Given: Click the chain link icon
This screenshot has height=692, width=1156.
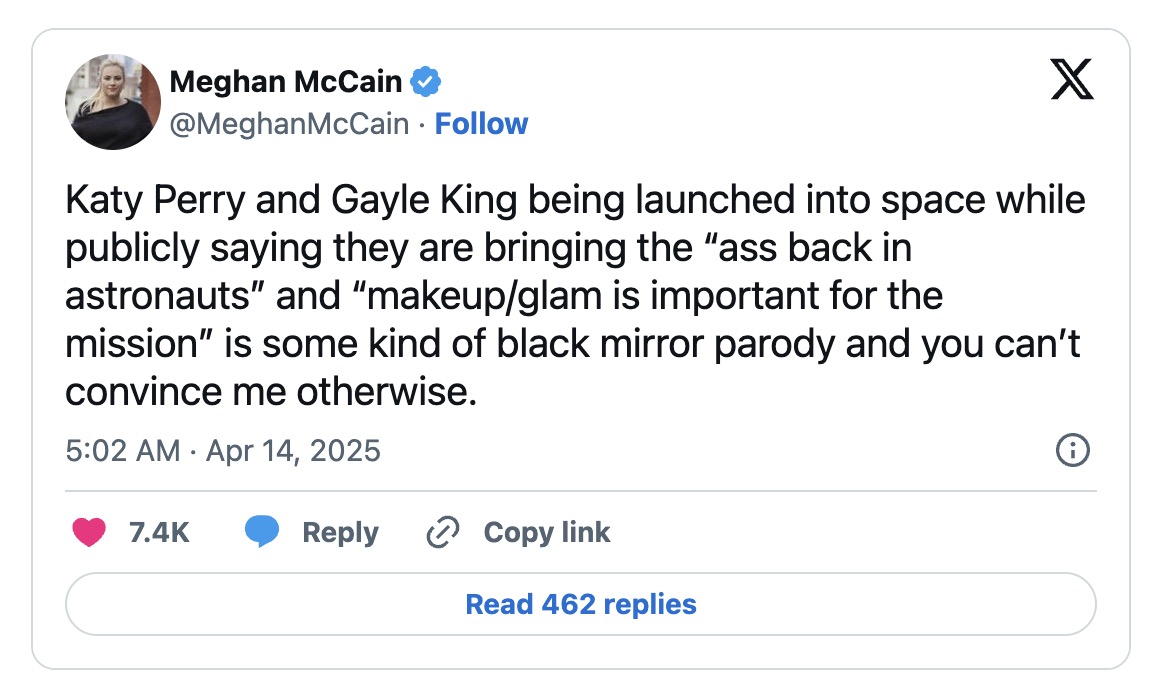Looking at the screenshot, I should 441,532.
